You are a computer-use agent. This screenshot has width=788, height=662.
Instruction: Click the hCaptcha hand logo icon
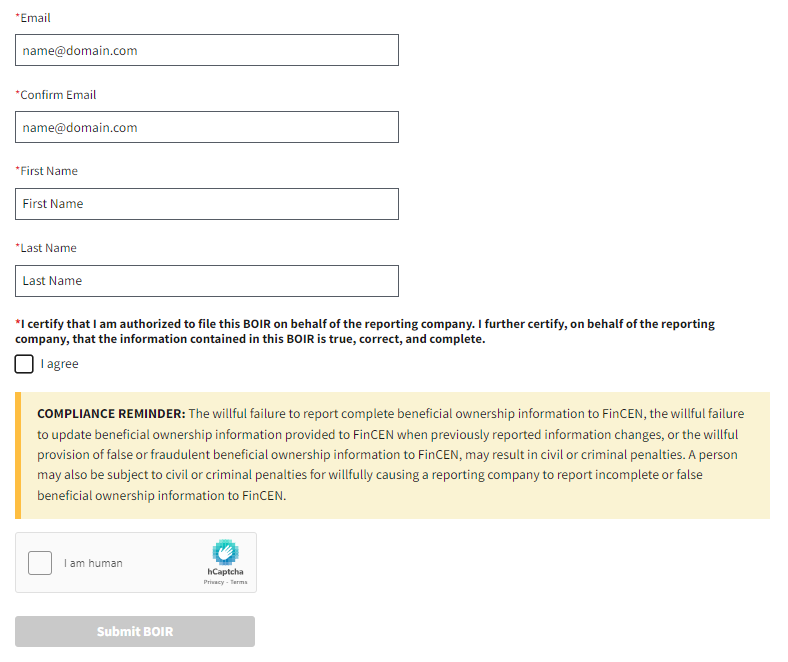click(x=225, y=552)
